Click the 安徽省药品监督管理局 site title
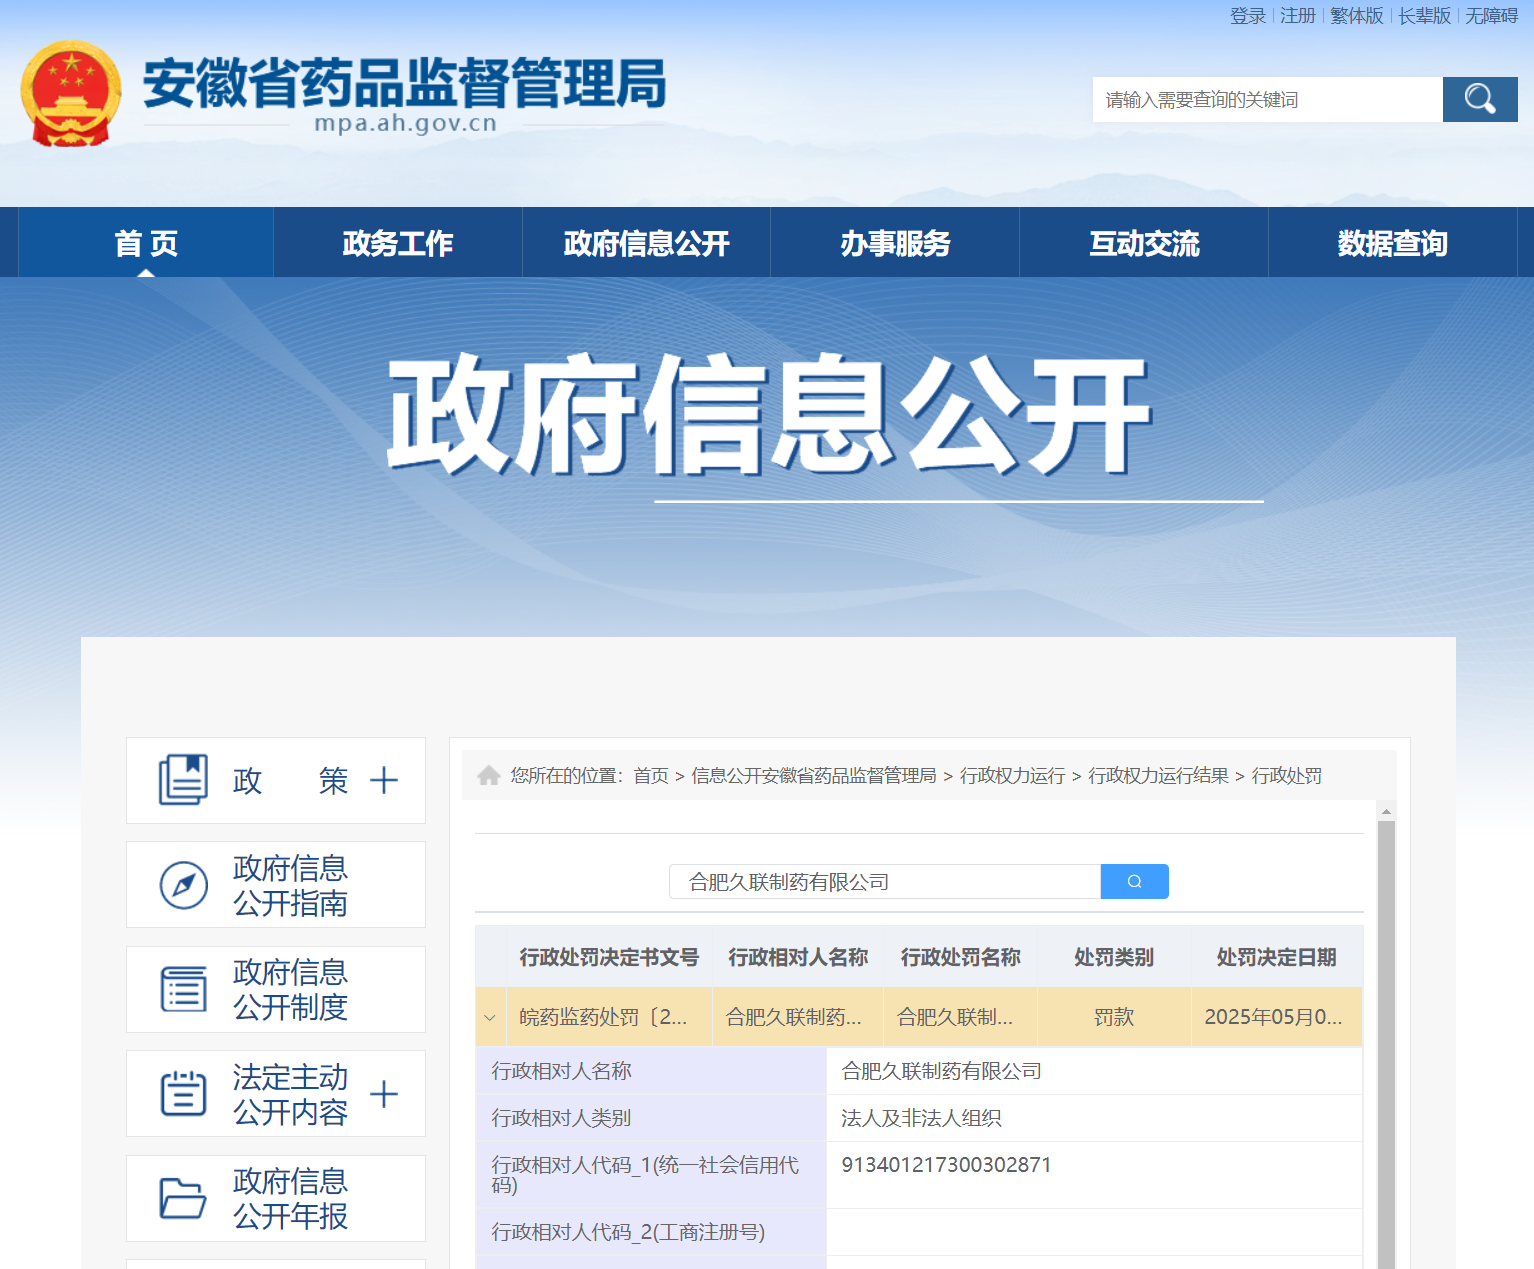 pyautogui.click(x=405, y=83)
